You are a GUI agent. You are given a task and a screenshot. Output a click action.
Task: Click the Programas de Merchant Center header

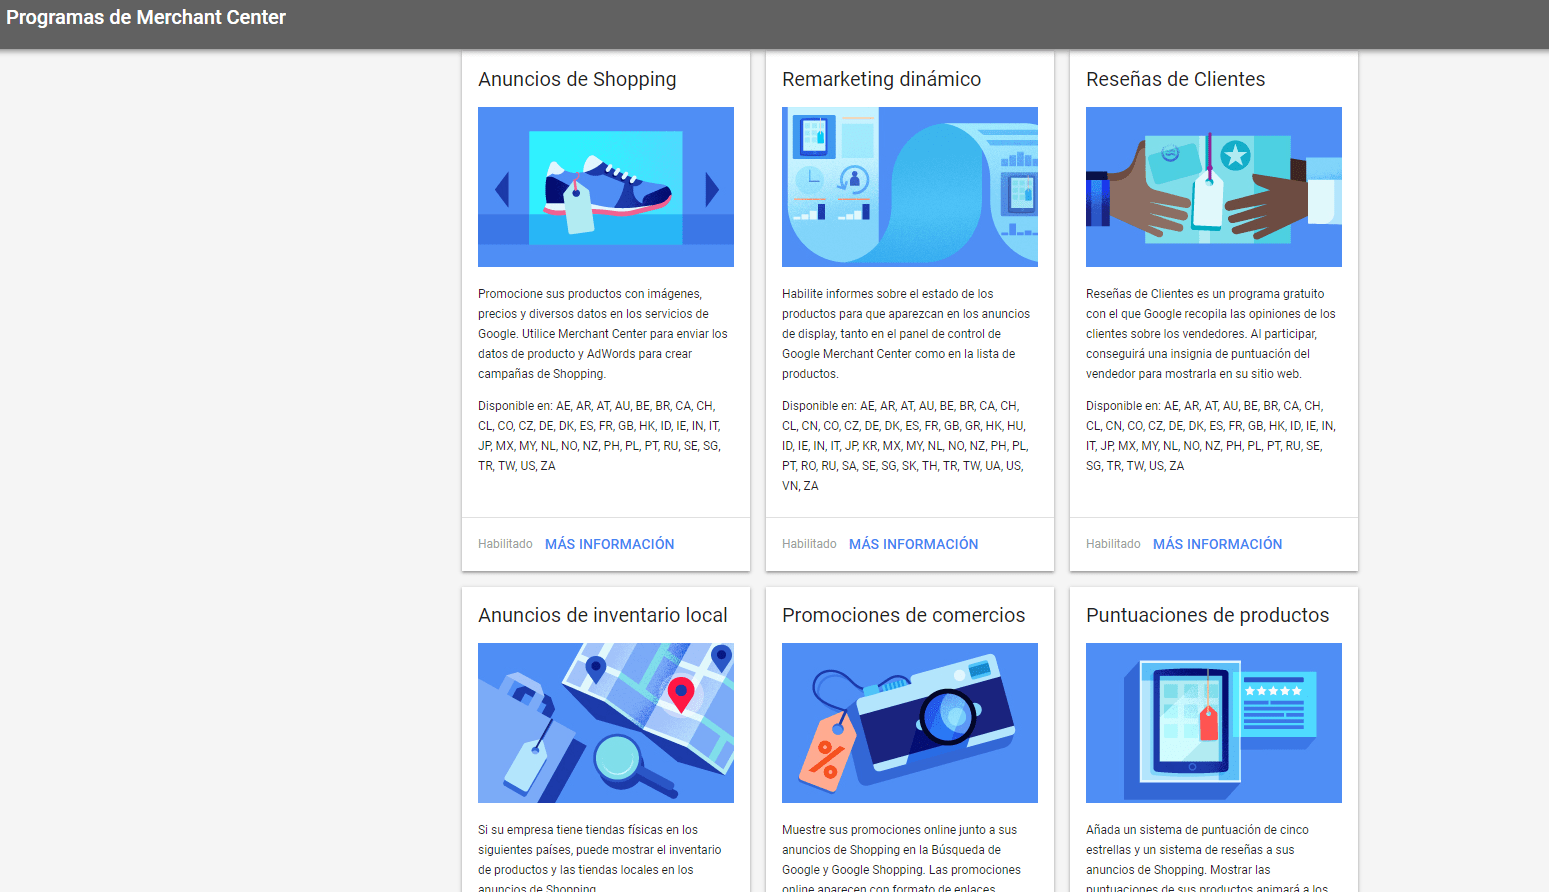point(146,17)
